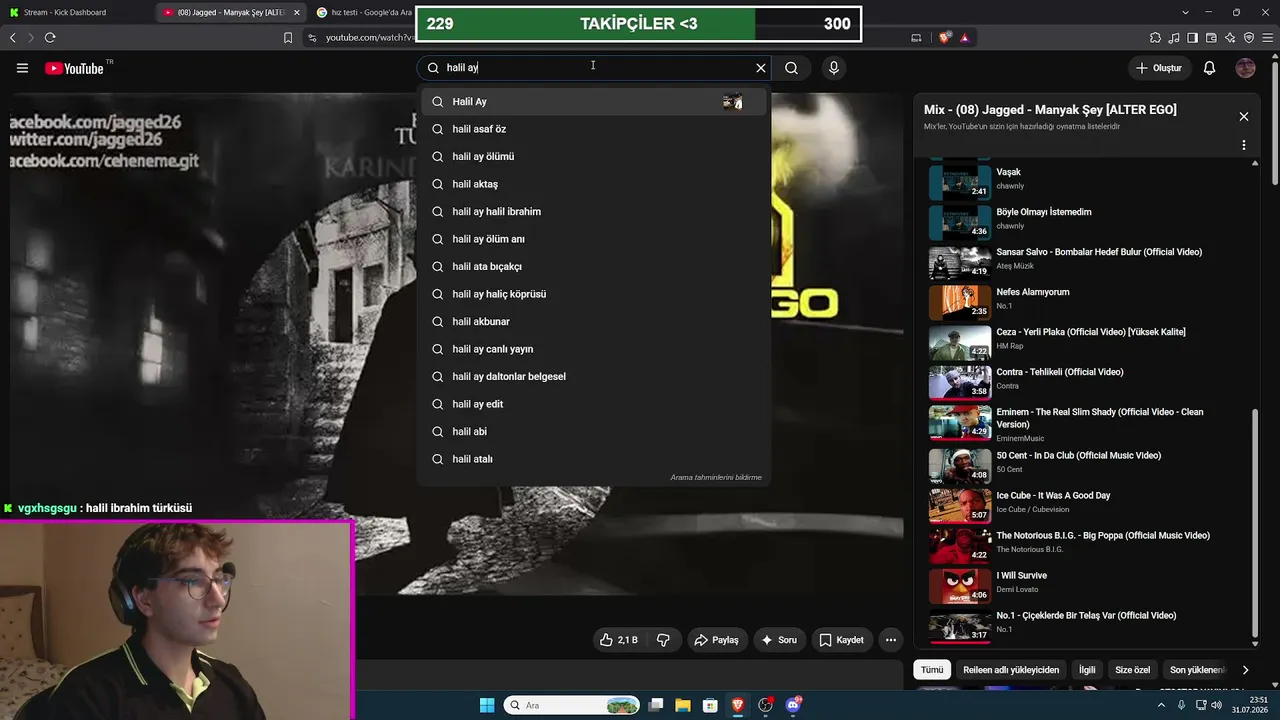
Task: Open Windows Start menu
Action: 487,705
